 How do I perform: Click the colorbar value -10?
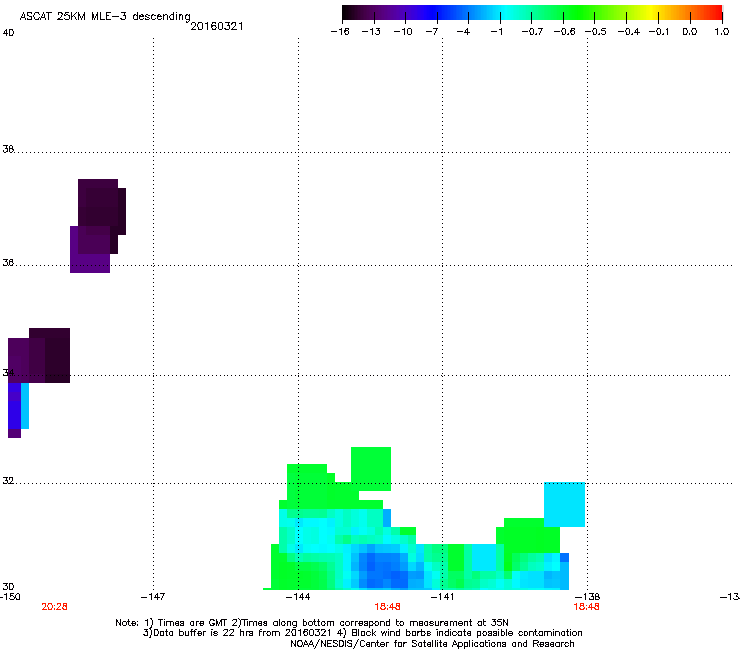coord(403,32)
